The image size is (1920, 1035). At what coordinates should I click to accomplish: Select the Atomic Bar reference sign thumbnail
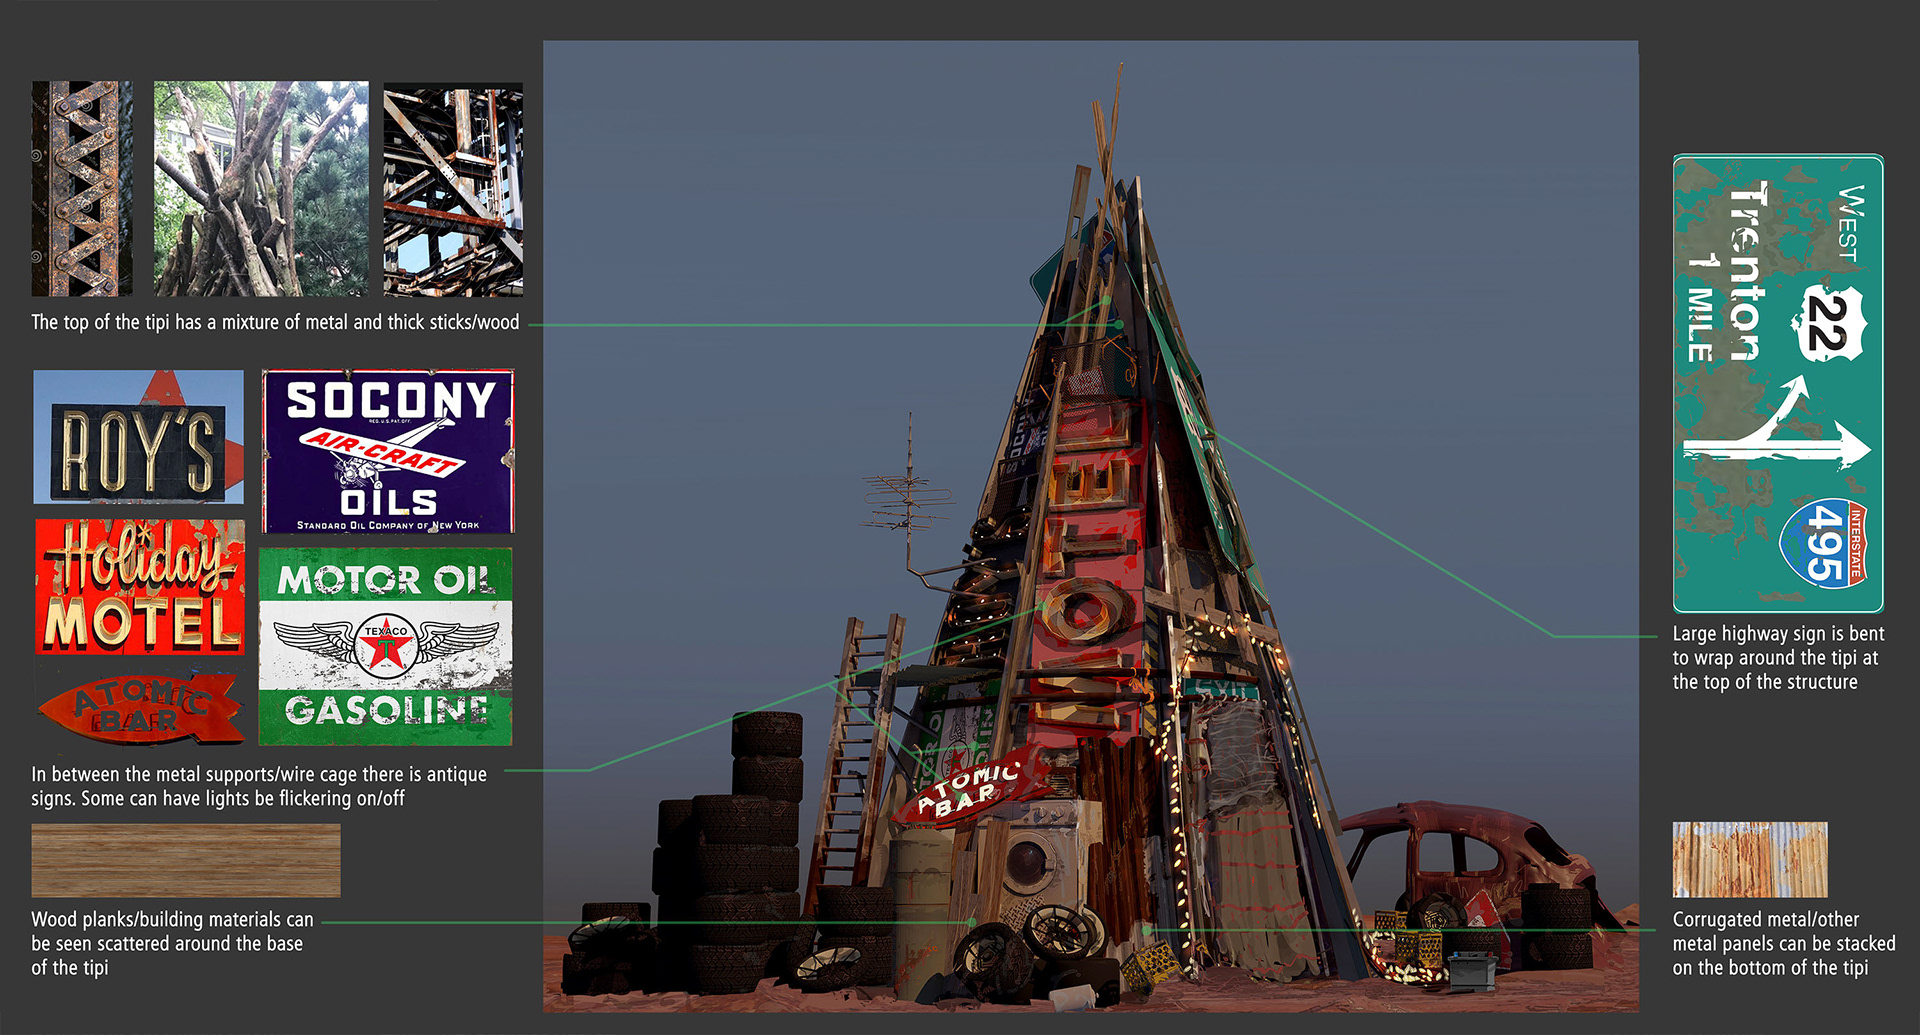point(140,708)
